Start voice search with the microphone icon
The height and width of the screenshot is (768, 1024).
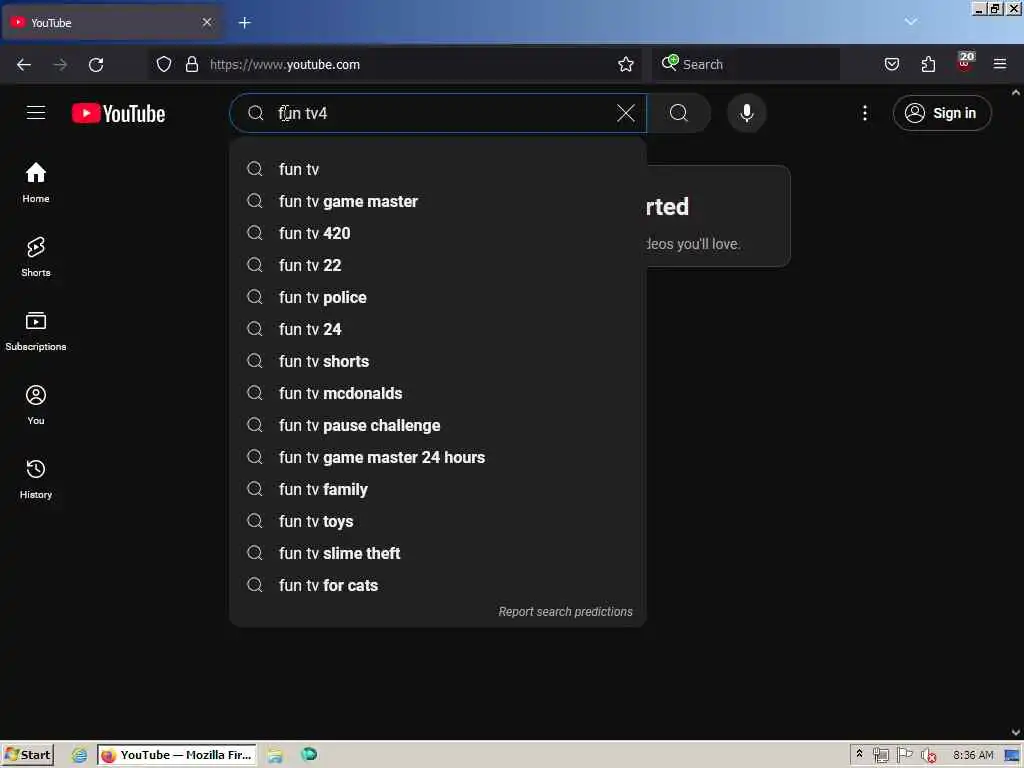pos(746,113)
